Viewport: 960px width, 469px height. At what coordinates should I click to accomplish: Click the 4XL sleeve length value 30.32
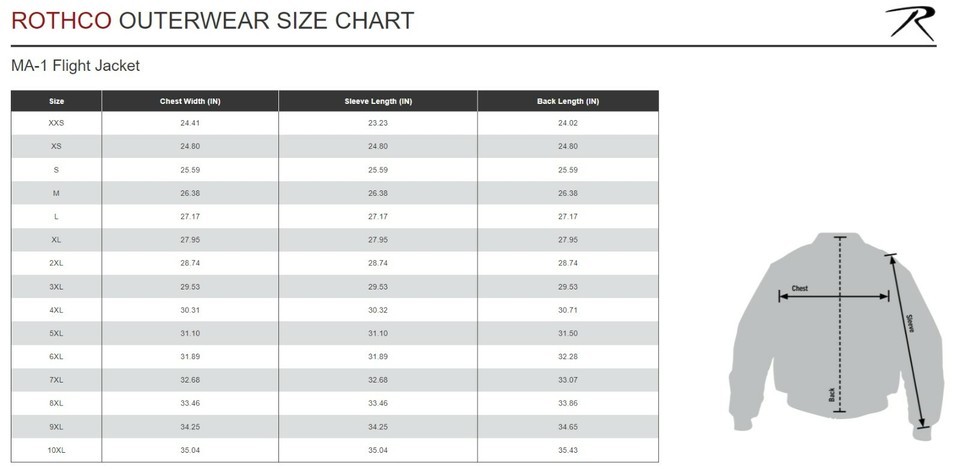click(x=378, y=310)
